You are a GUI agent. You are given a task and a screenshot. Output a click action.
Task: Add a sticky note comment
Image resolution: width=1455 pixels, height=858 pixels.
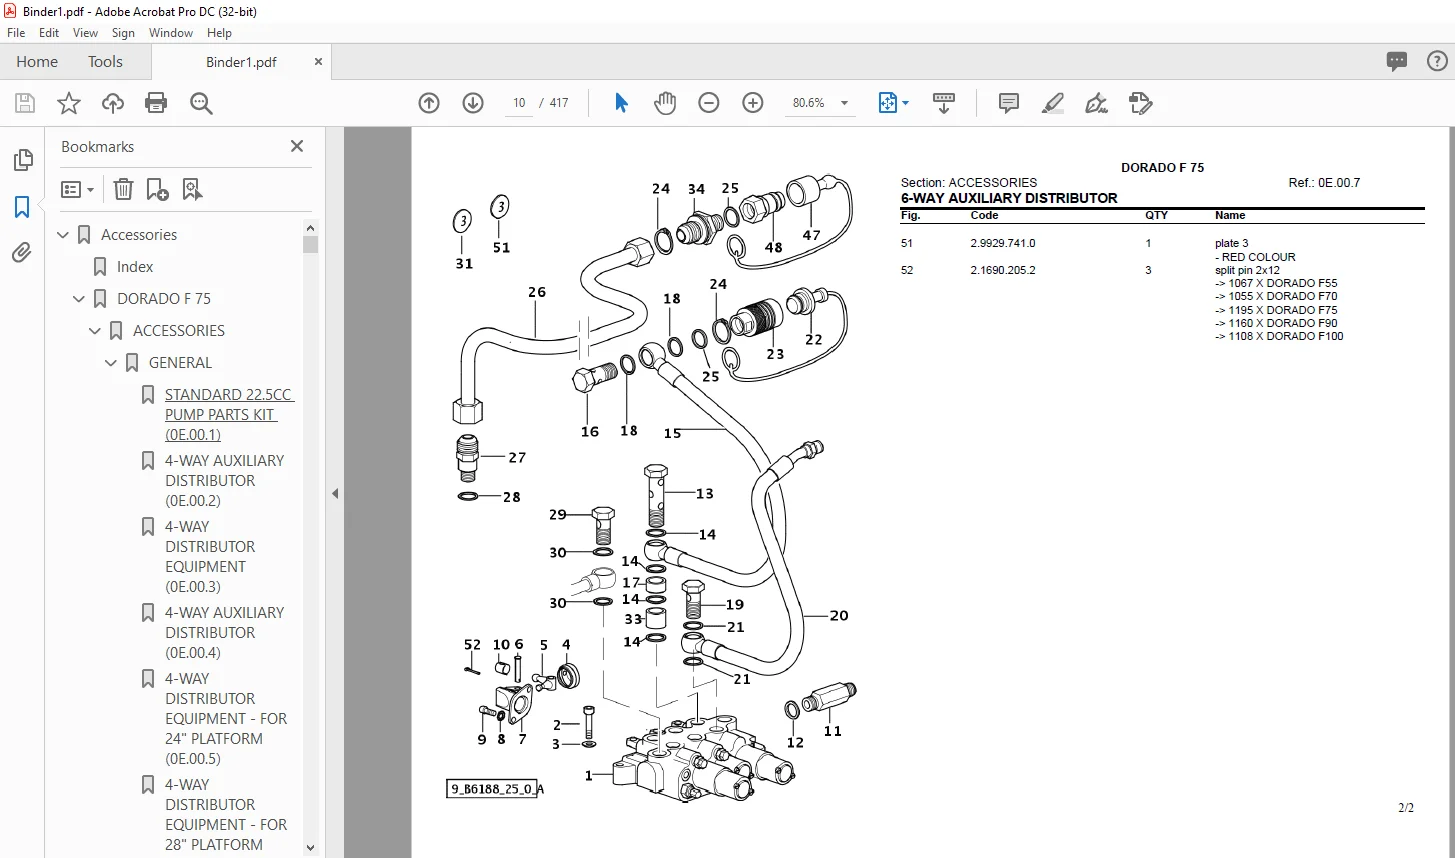pos(1009,103)
